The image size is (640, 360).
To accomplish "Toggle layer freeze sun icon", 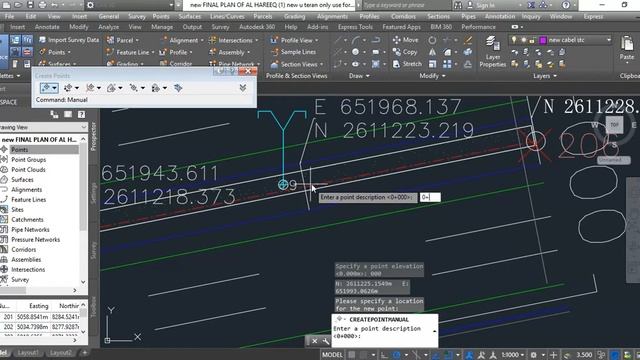I will pos(523,40).
